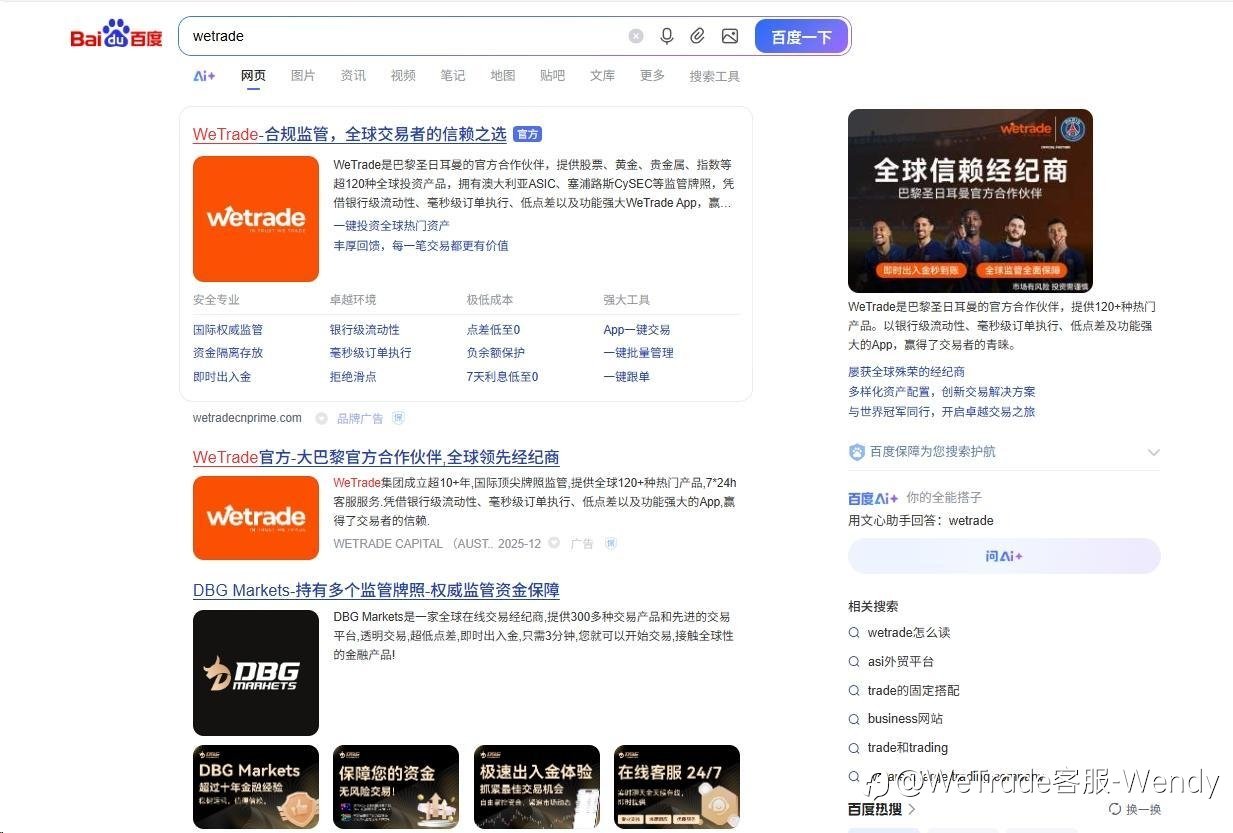Open the 银行级流动性 link
1233x833 pixels.
tap(365, 330)
